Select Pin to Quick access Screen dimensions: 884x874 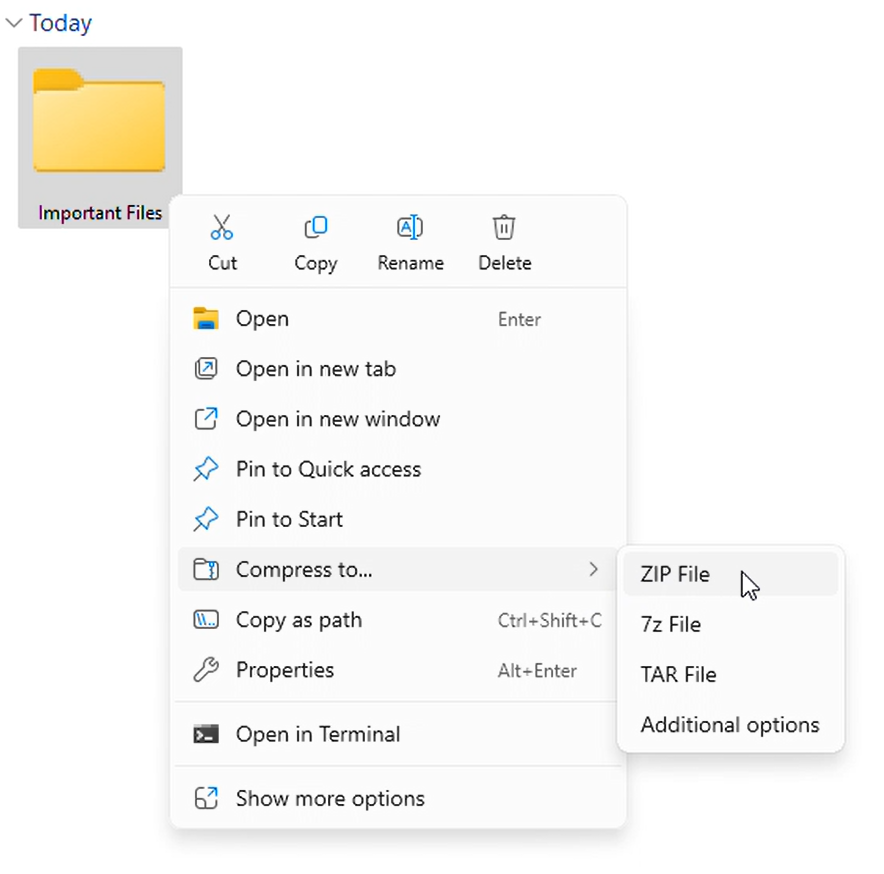point(397,470)
